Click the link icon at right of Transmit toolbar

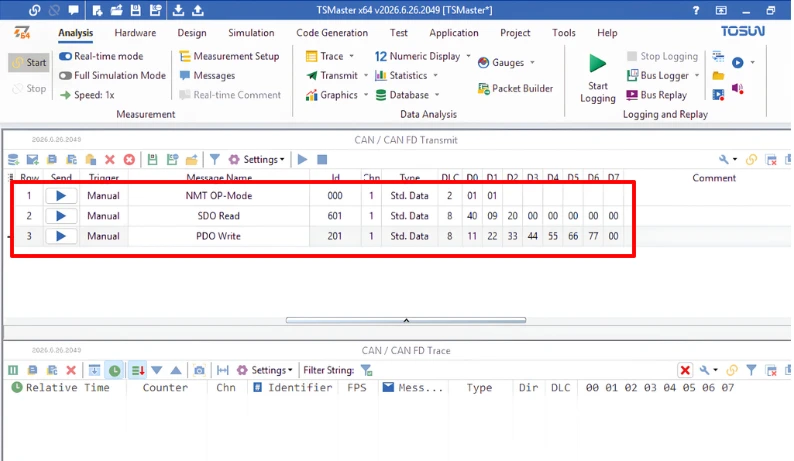751,160
